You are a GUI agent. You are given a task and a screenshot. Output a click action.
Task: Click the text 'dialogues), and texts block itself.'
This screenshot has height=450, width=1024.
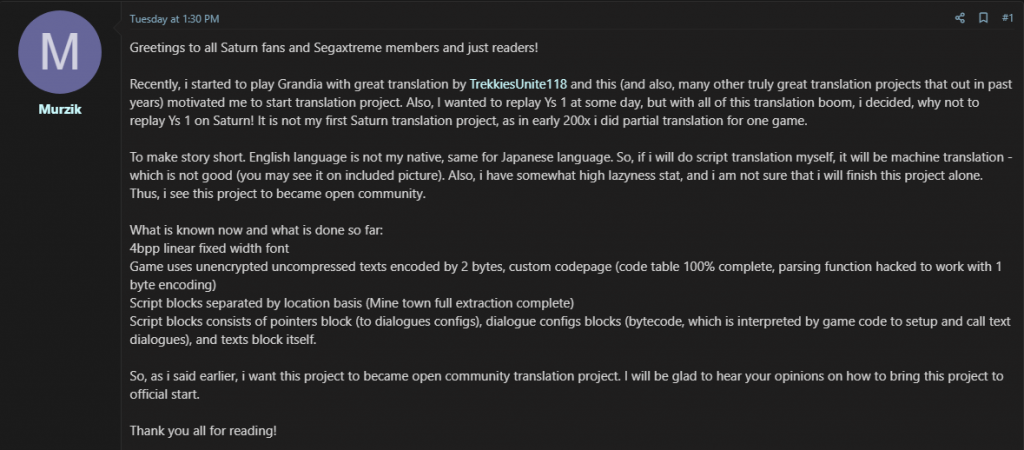(x=223, y=340)
